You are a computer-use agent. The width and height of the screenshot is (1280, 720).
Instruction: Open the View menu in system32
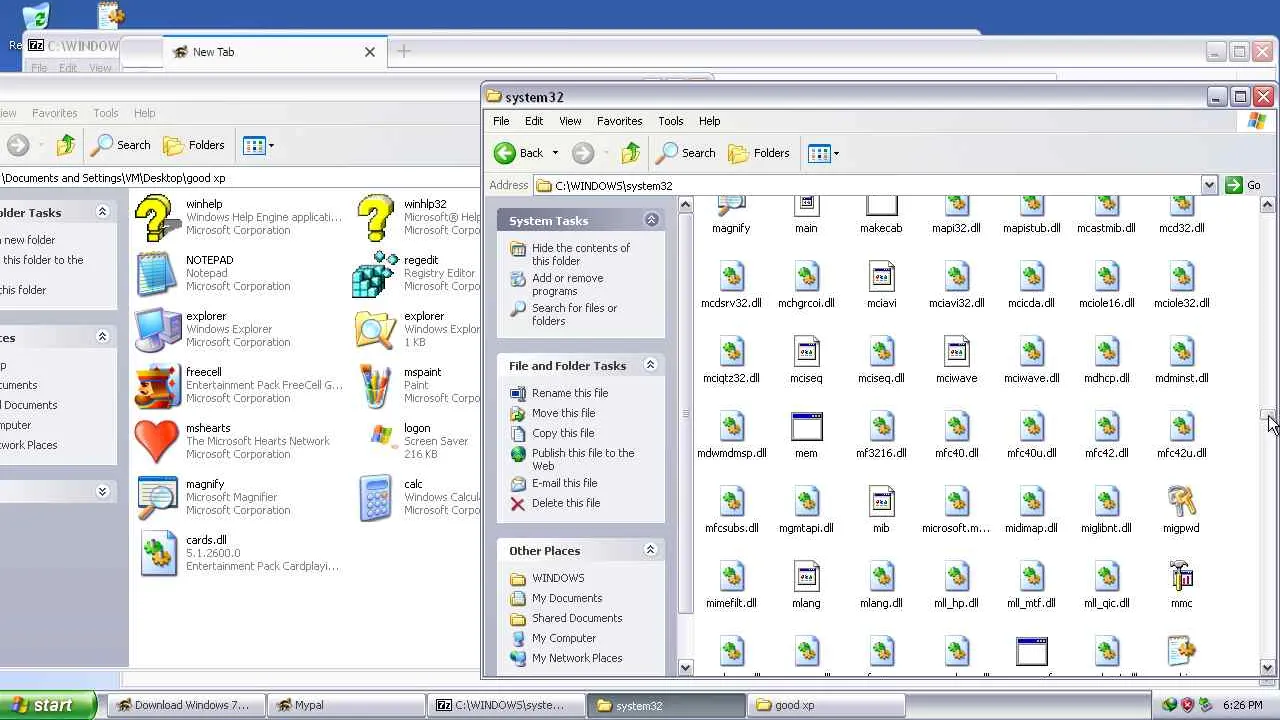tap(570, 121)
